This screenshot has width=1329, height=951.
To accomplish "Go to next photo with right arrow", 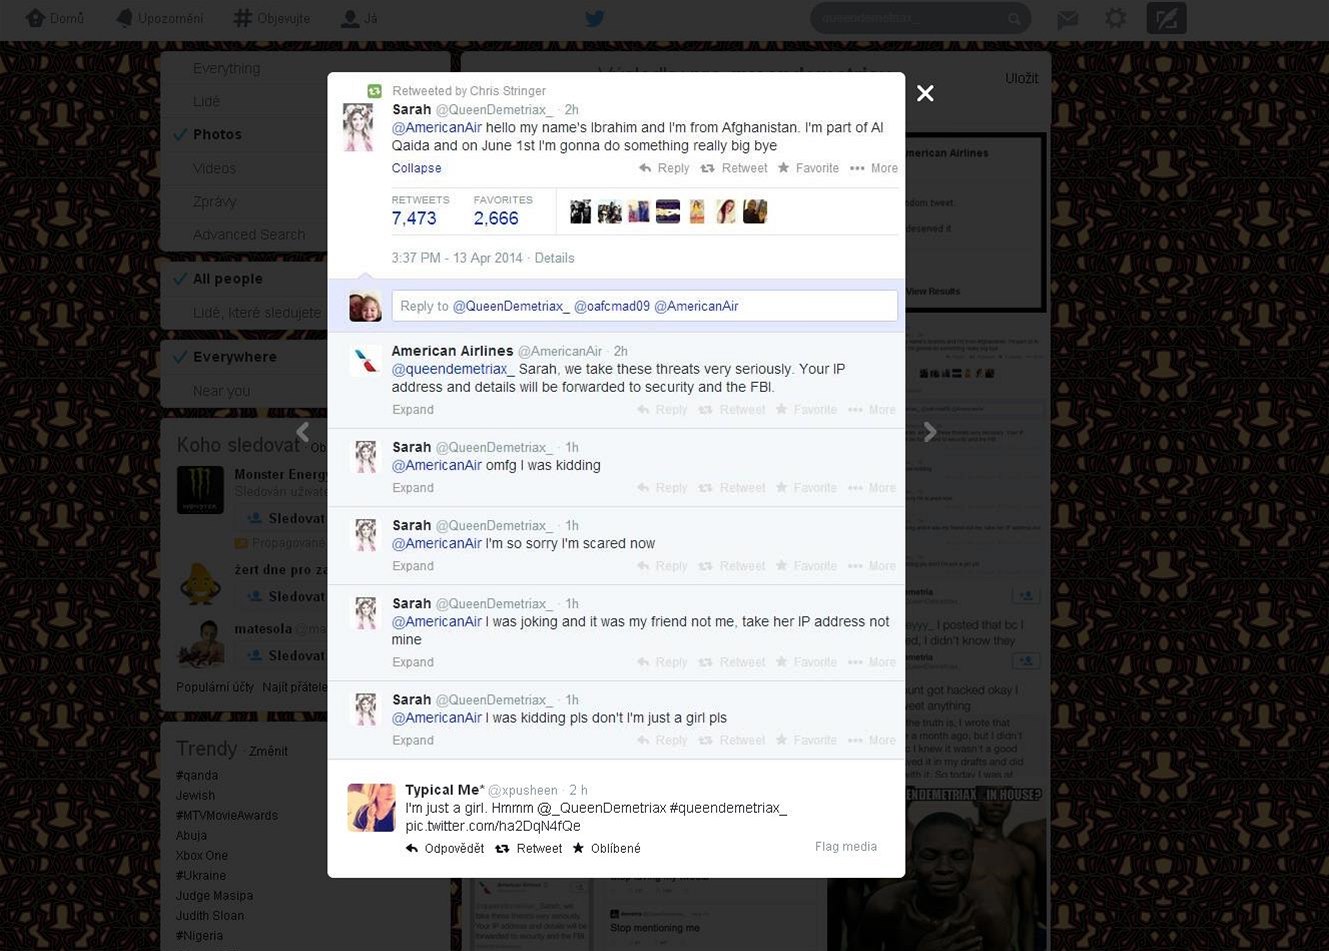I will [929, 432].
